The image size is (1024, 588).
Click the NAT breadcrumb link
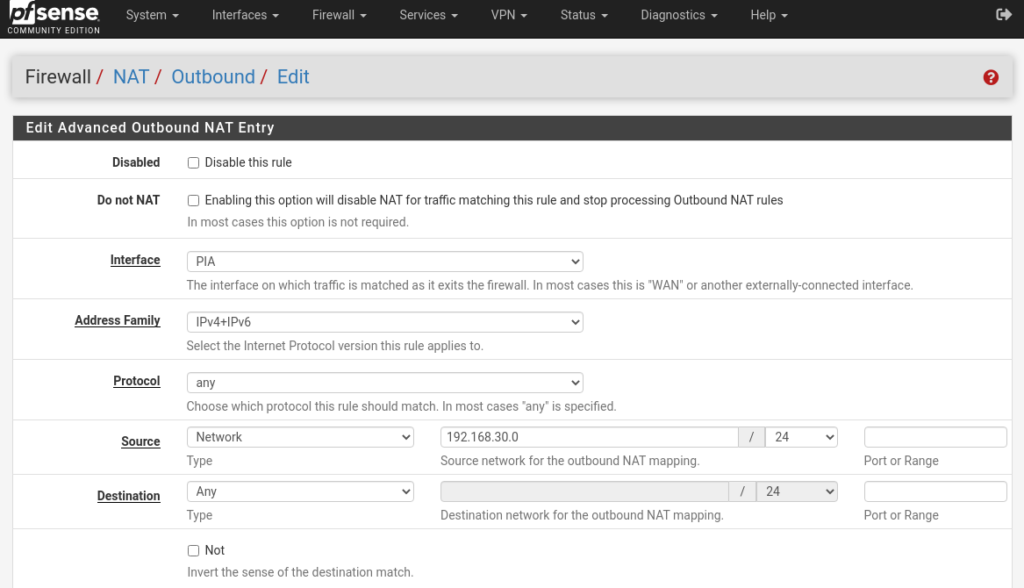pos(131,77)
